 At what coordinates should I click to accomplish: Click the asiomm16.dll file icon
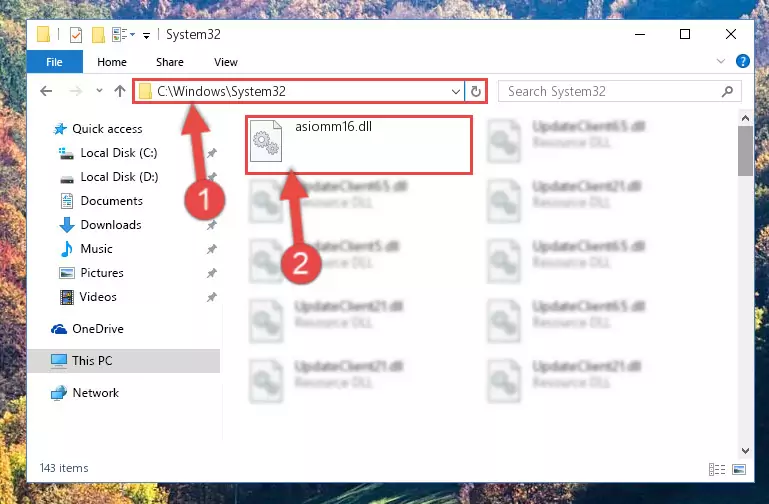[266, 141]
